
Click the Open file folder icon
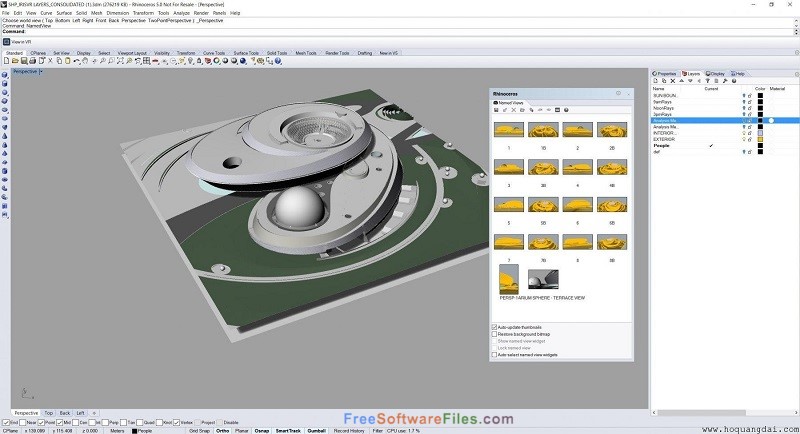[15, 61]
